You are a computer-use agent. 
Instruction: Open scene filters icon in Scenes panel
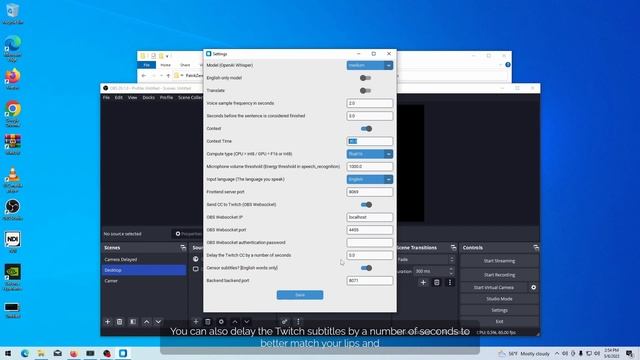pyautogui.click(x=133, y=322)
